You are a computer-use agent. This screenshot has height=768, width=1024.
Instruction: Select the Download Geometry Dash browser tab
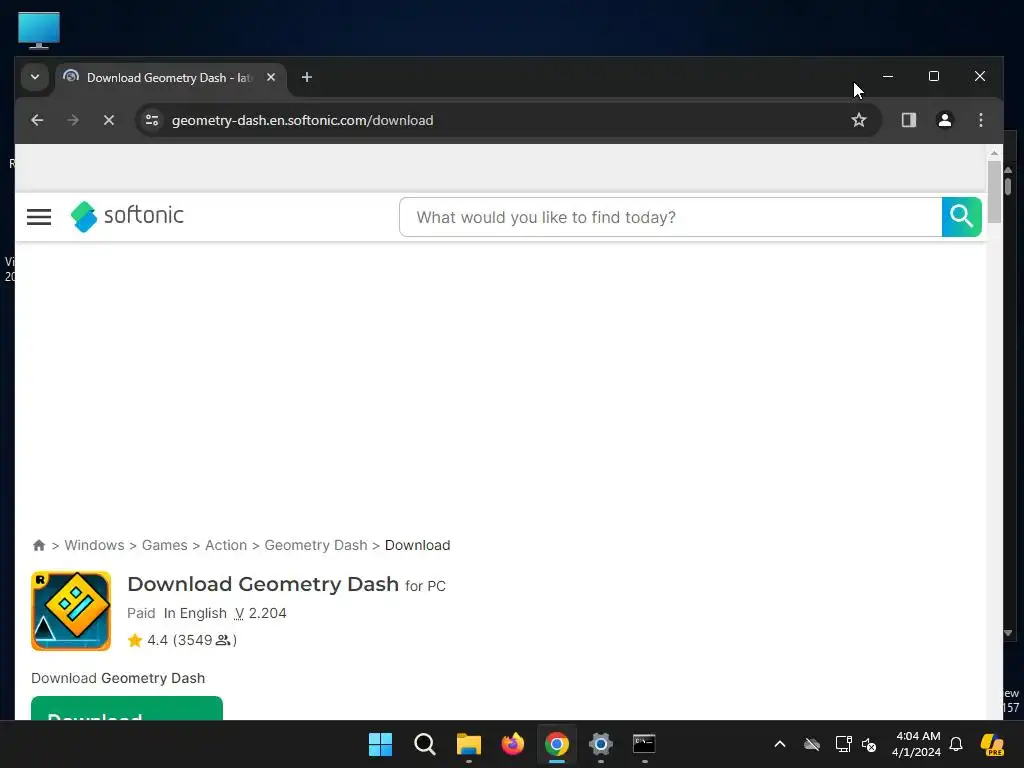(x=170, y=78)
